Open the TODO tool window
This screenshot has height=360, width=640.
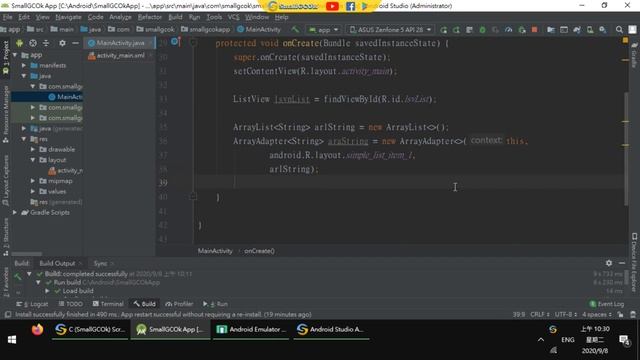pos(71,304)
